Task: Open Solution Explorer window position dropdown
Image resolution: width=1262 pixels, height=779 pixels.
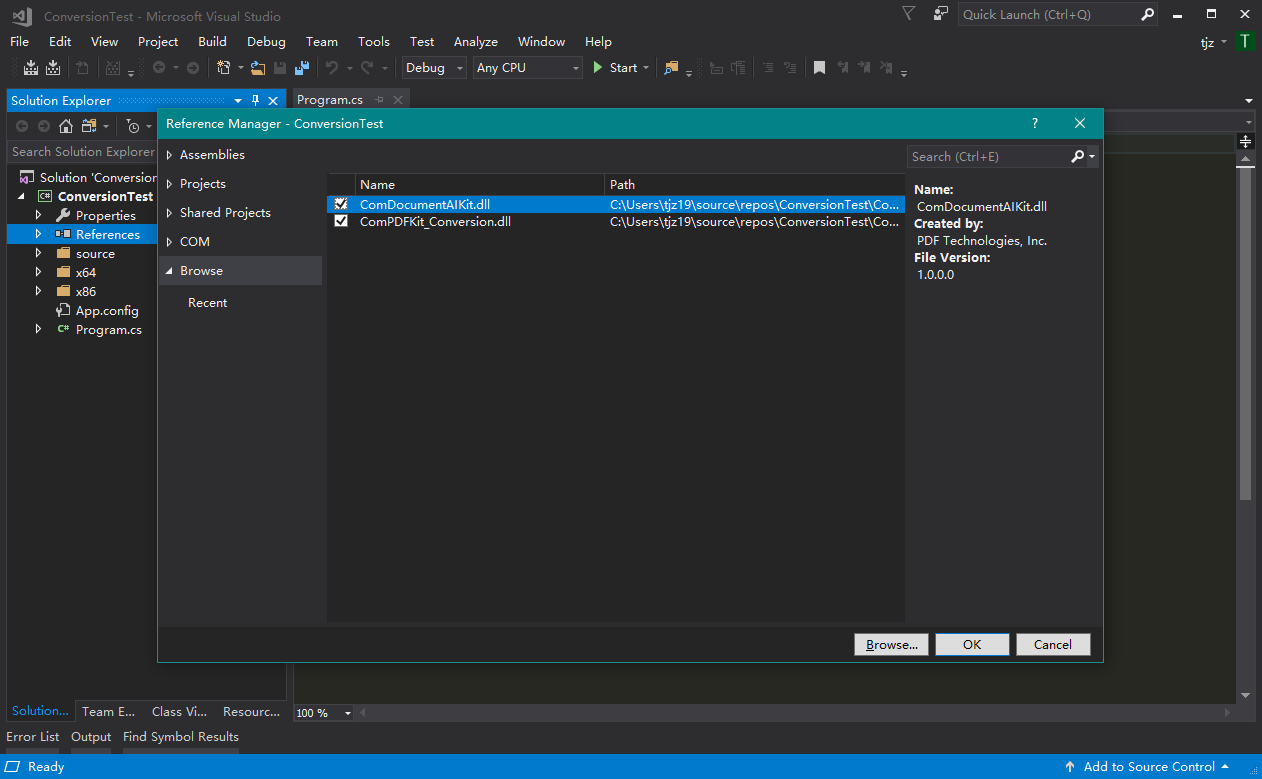Action: click(238, 101)
